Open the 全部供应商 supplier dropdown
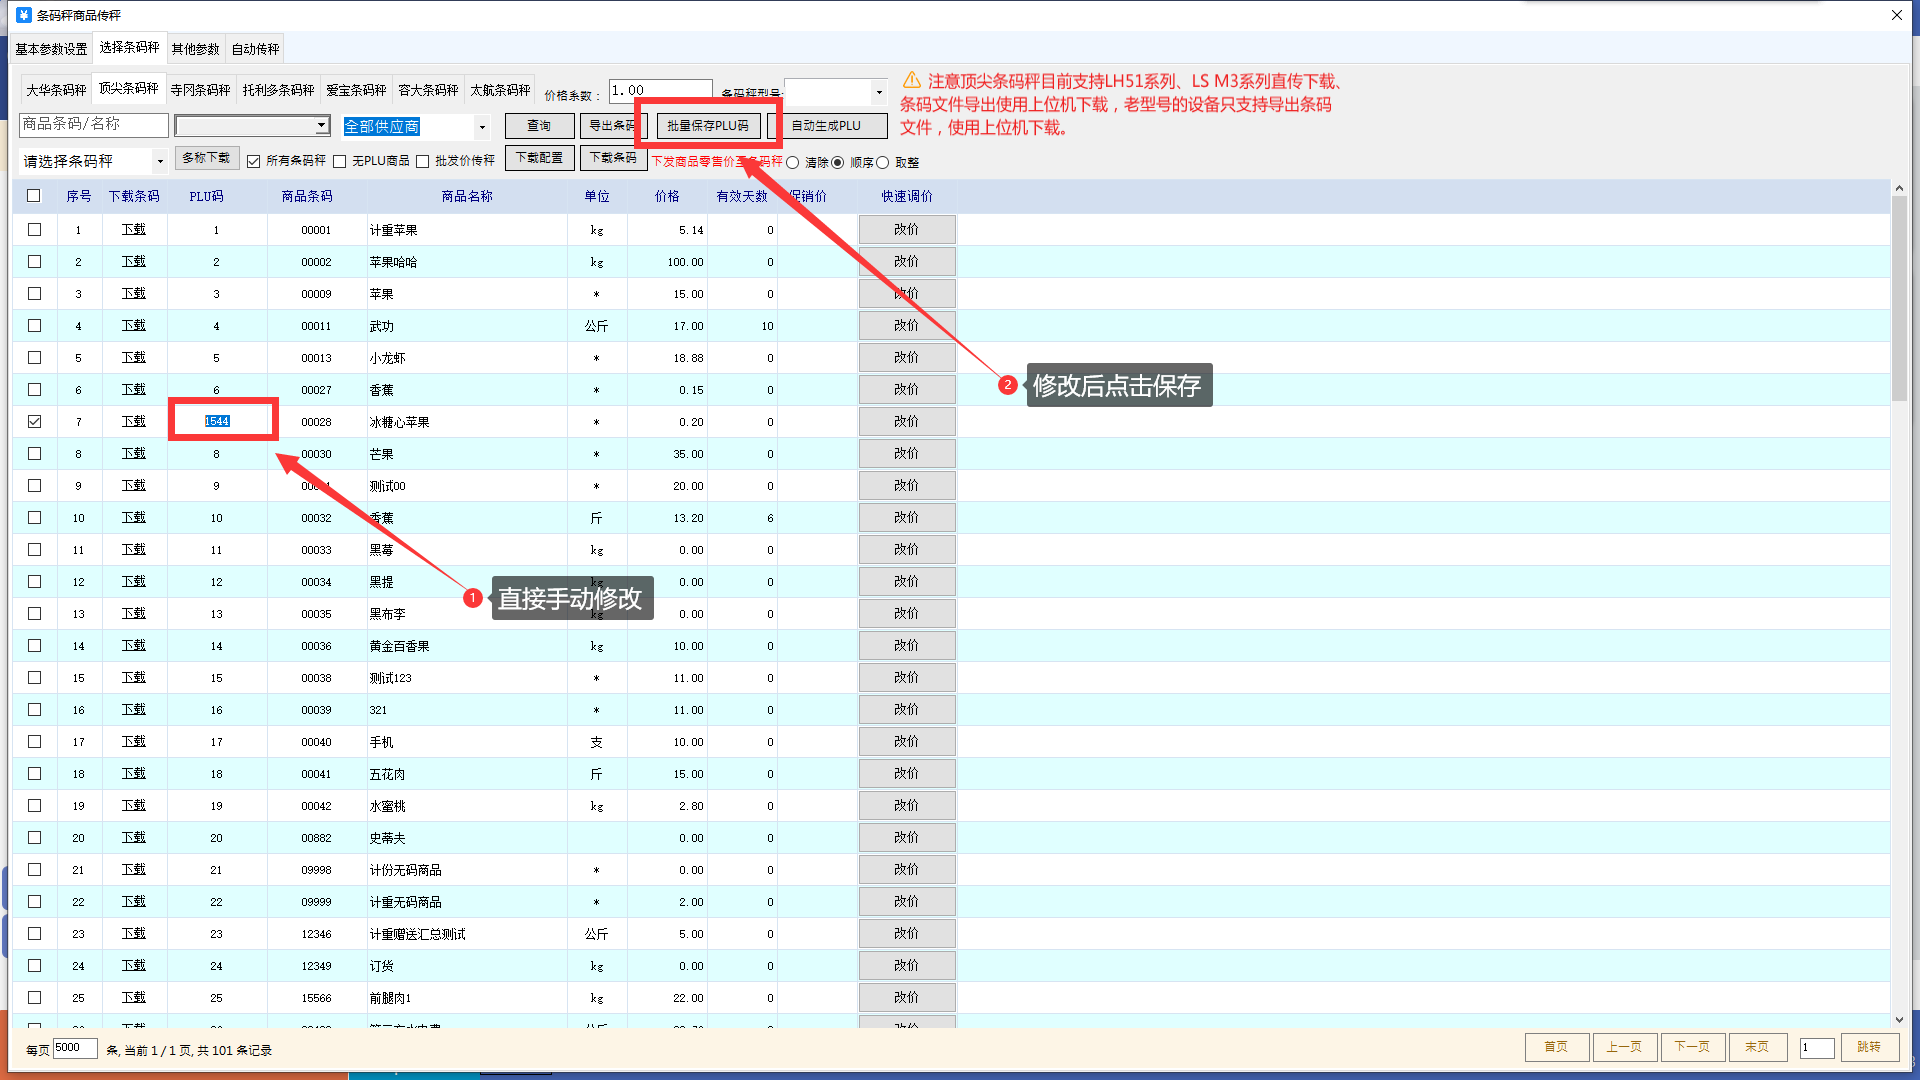 tap(482, 127)
